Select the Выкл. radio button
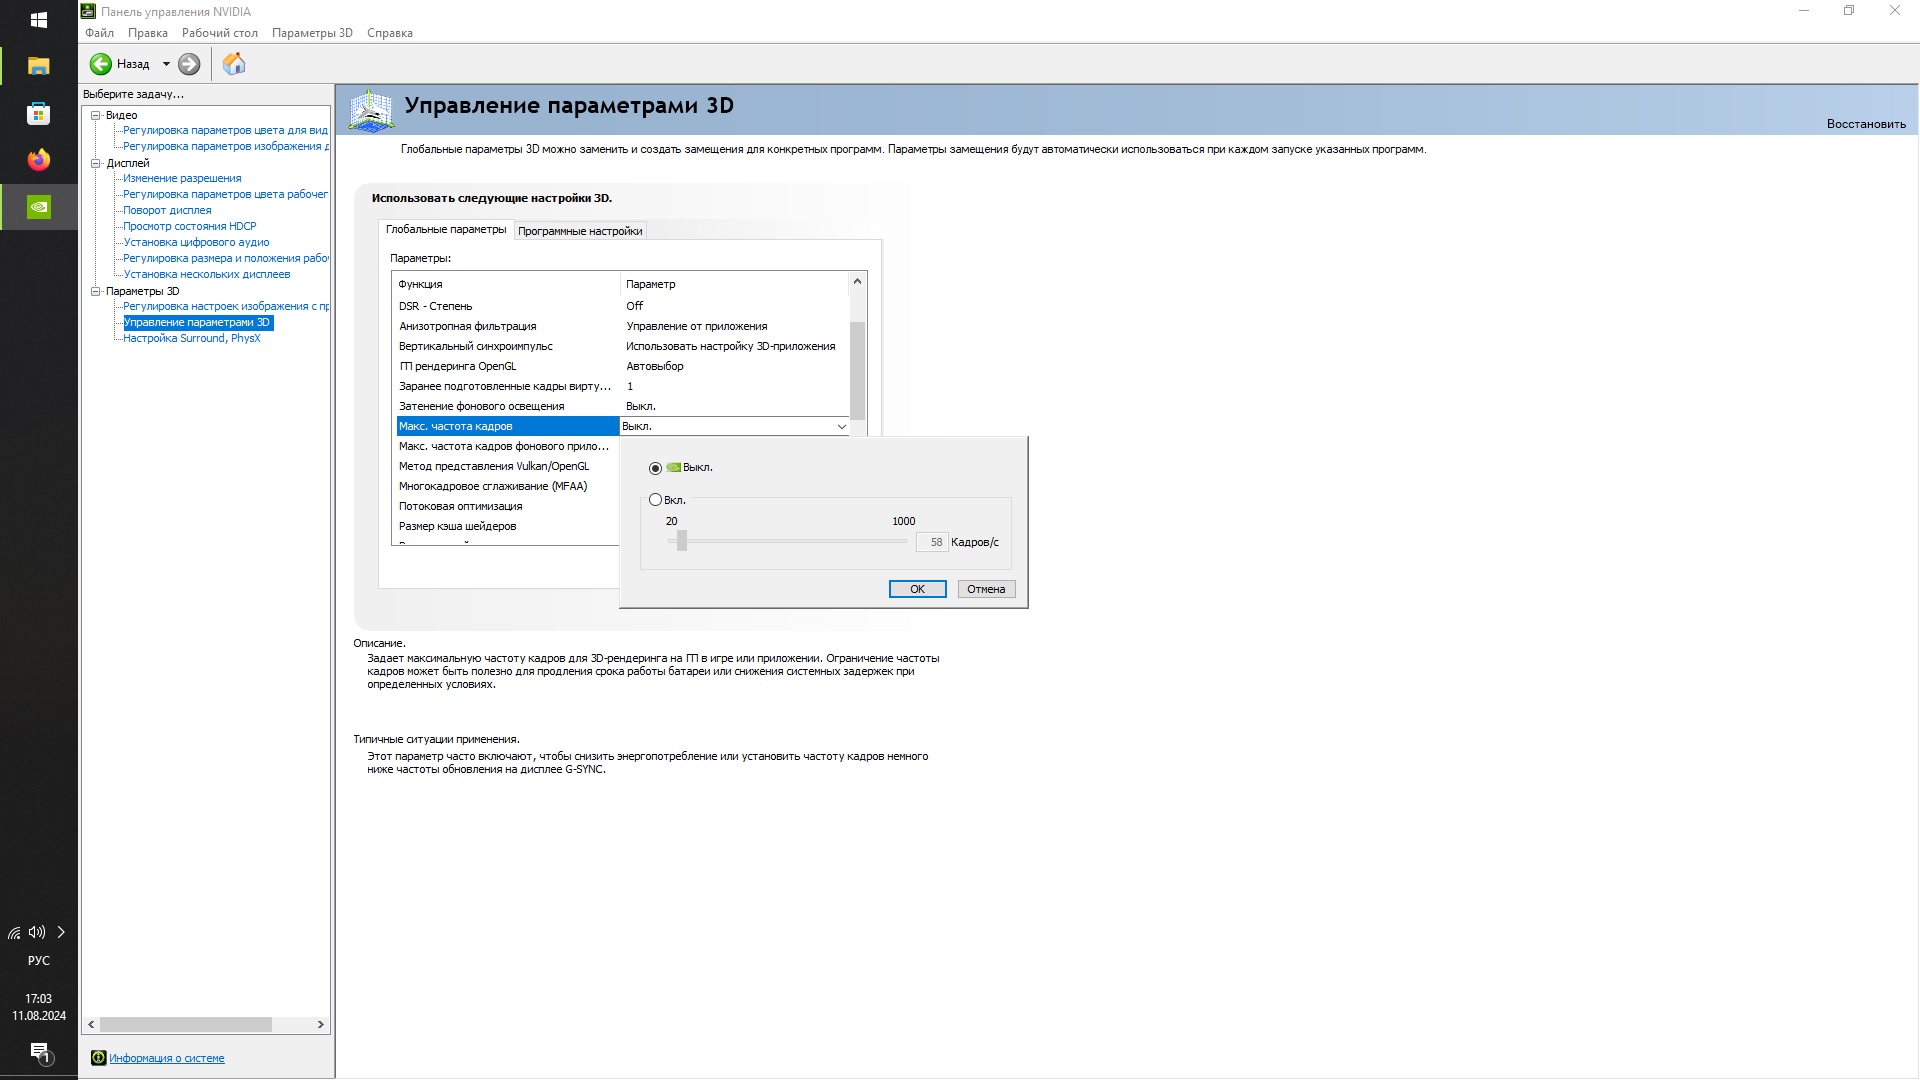The height and width of the screenshot is (1080, 1920). pos(656,468)
